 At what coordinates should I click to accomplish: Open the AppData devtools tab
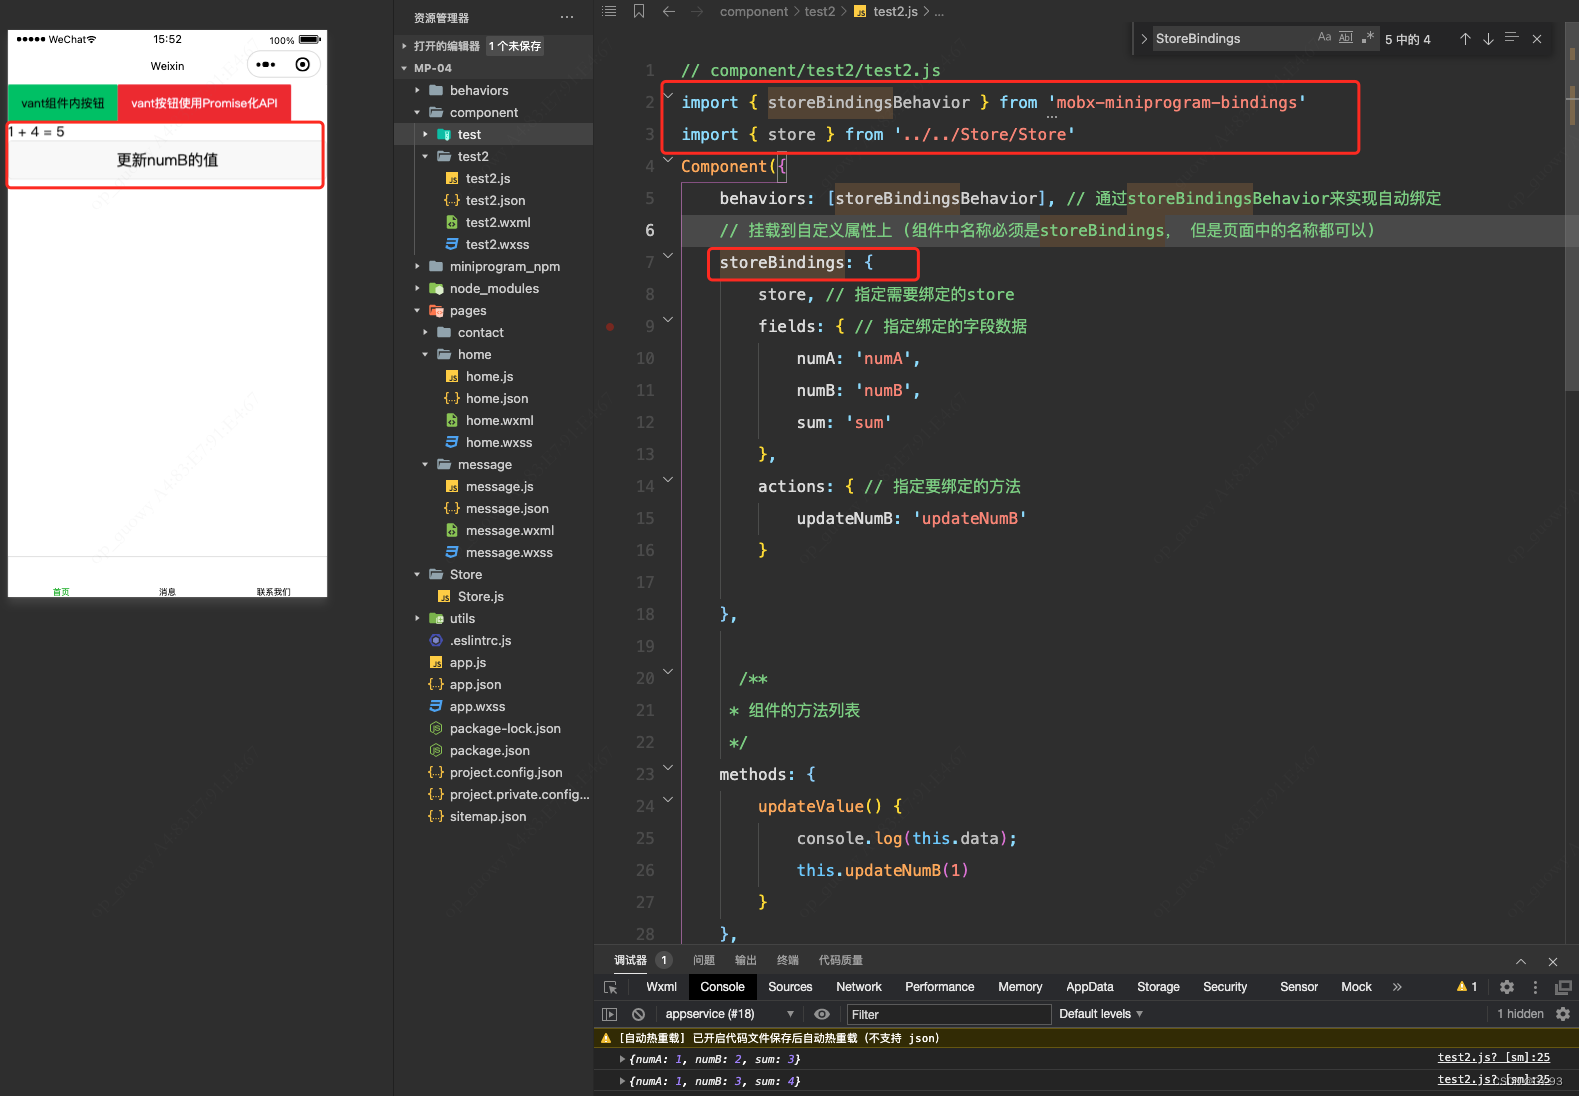tap(1089, 987)
